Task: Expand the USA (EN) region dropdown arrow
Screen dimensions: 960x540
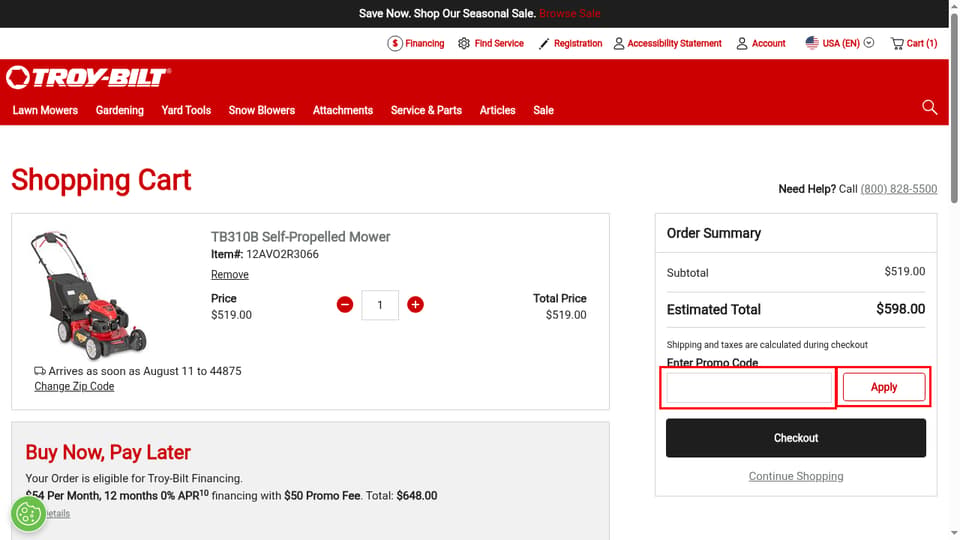Action: [x=869, y=43]
